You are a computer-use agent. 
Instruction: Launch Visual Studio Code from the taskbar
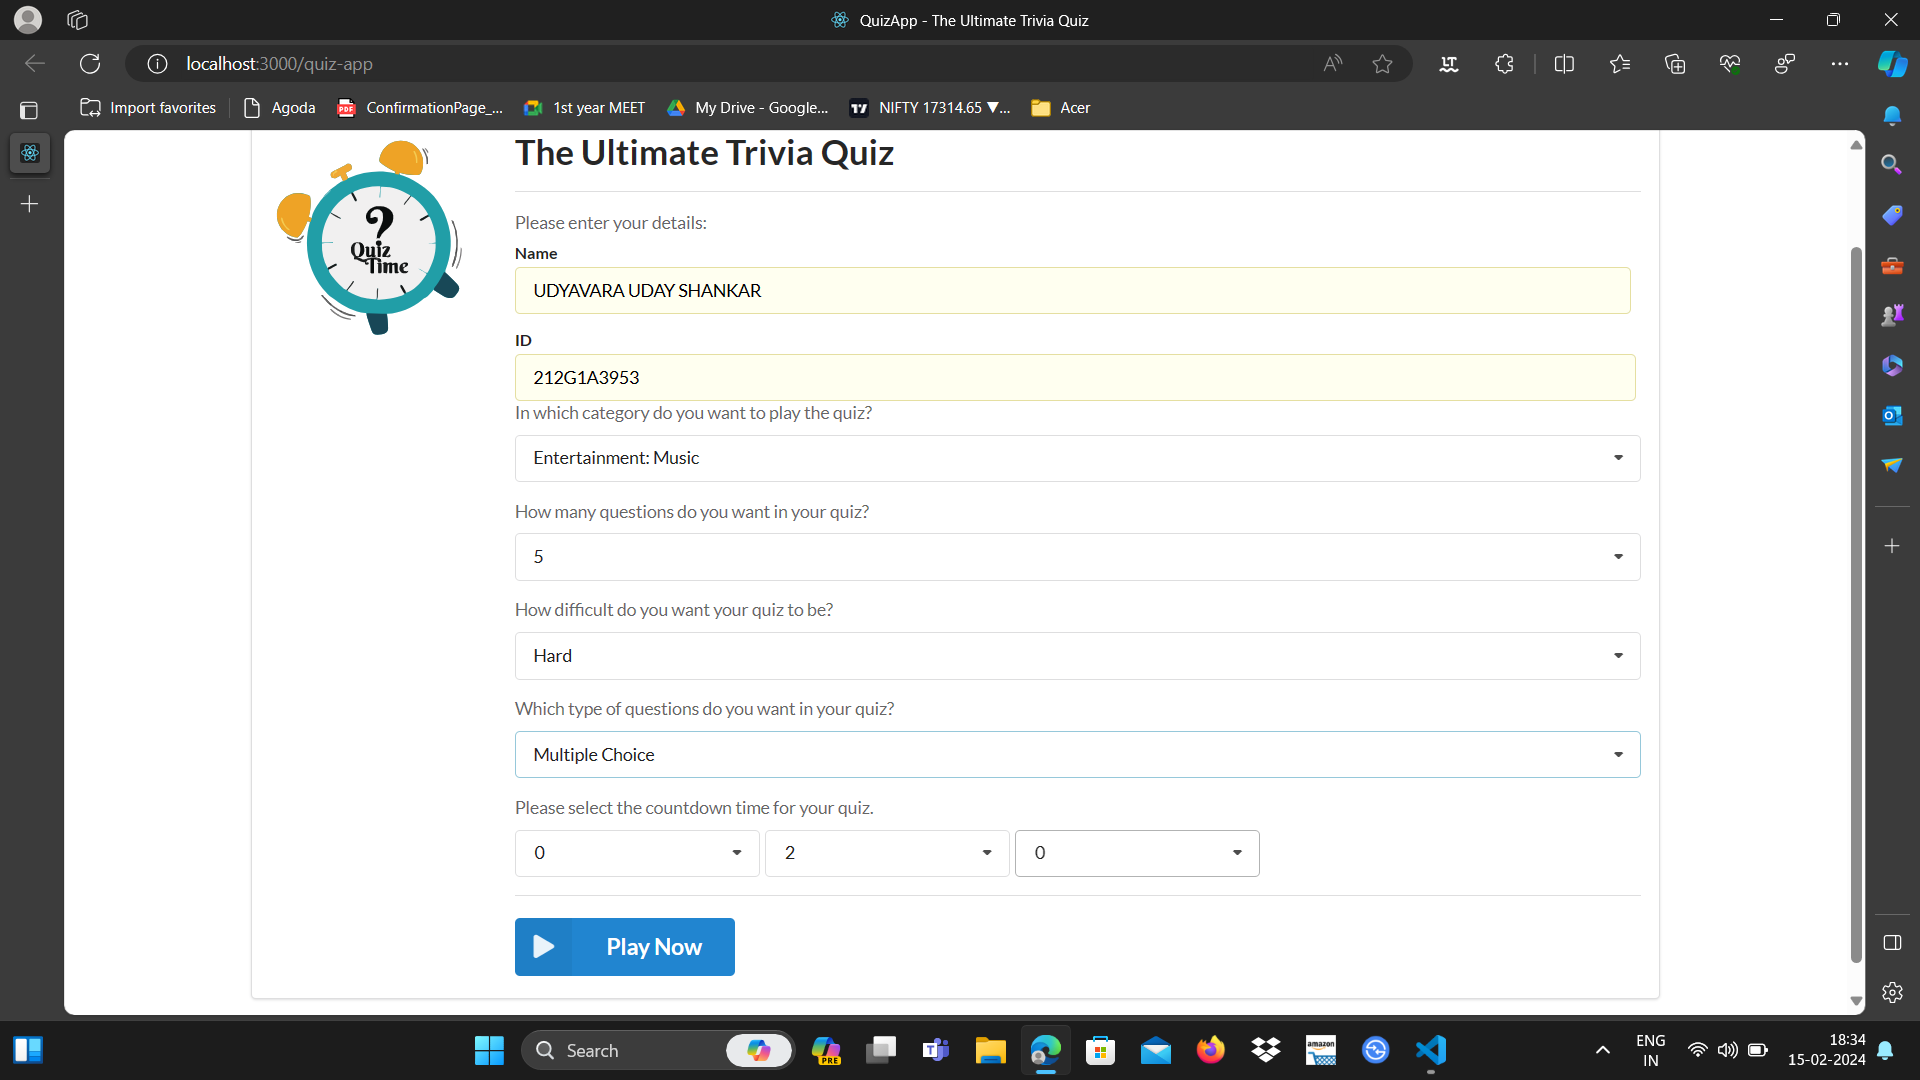point(1431,1050)
